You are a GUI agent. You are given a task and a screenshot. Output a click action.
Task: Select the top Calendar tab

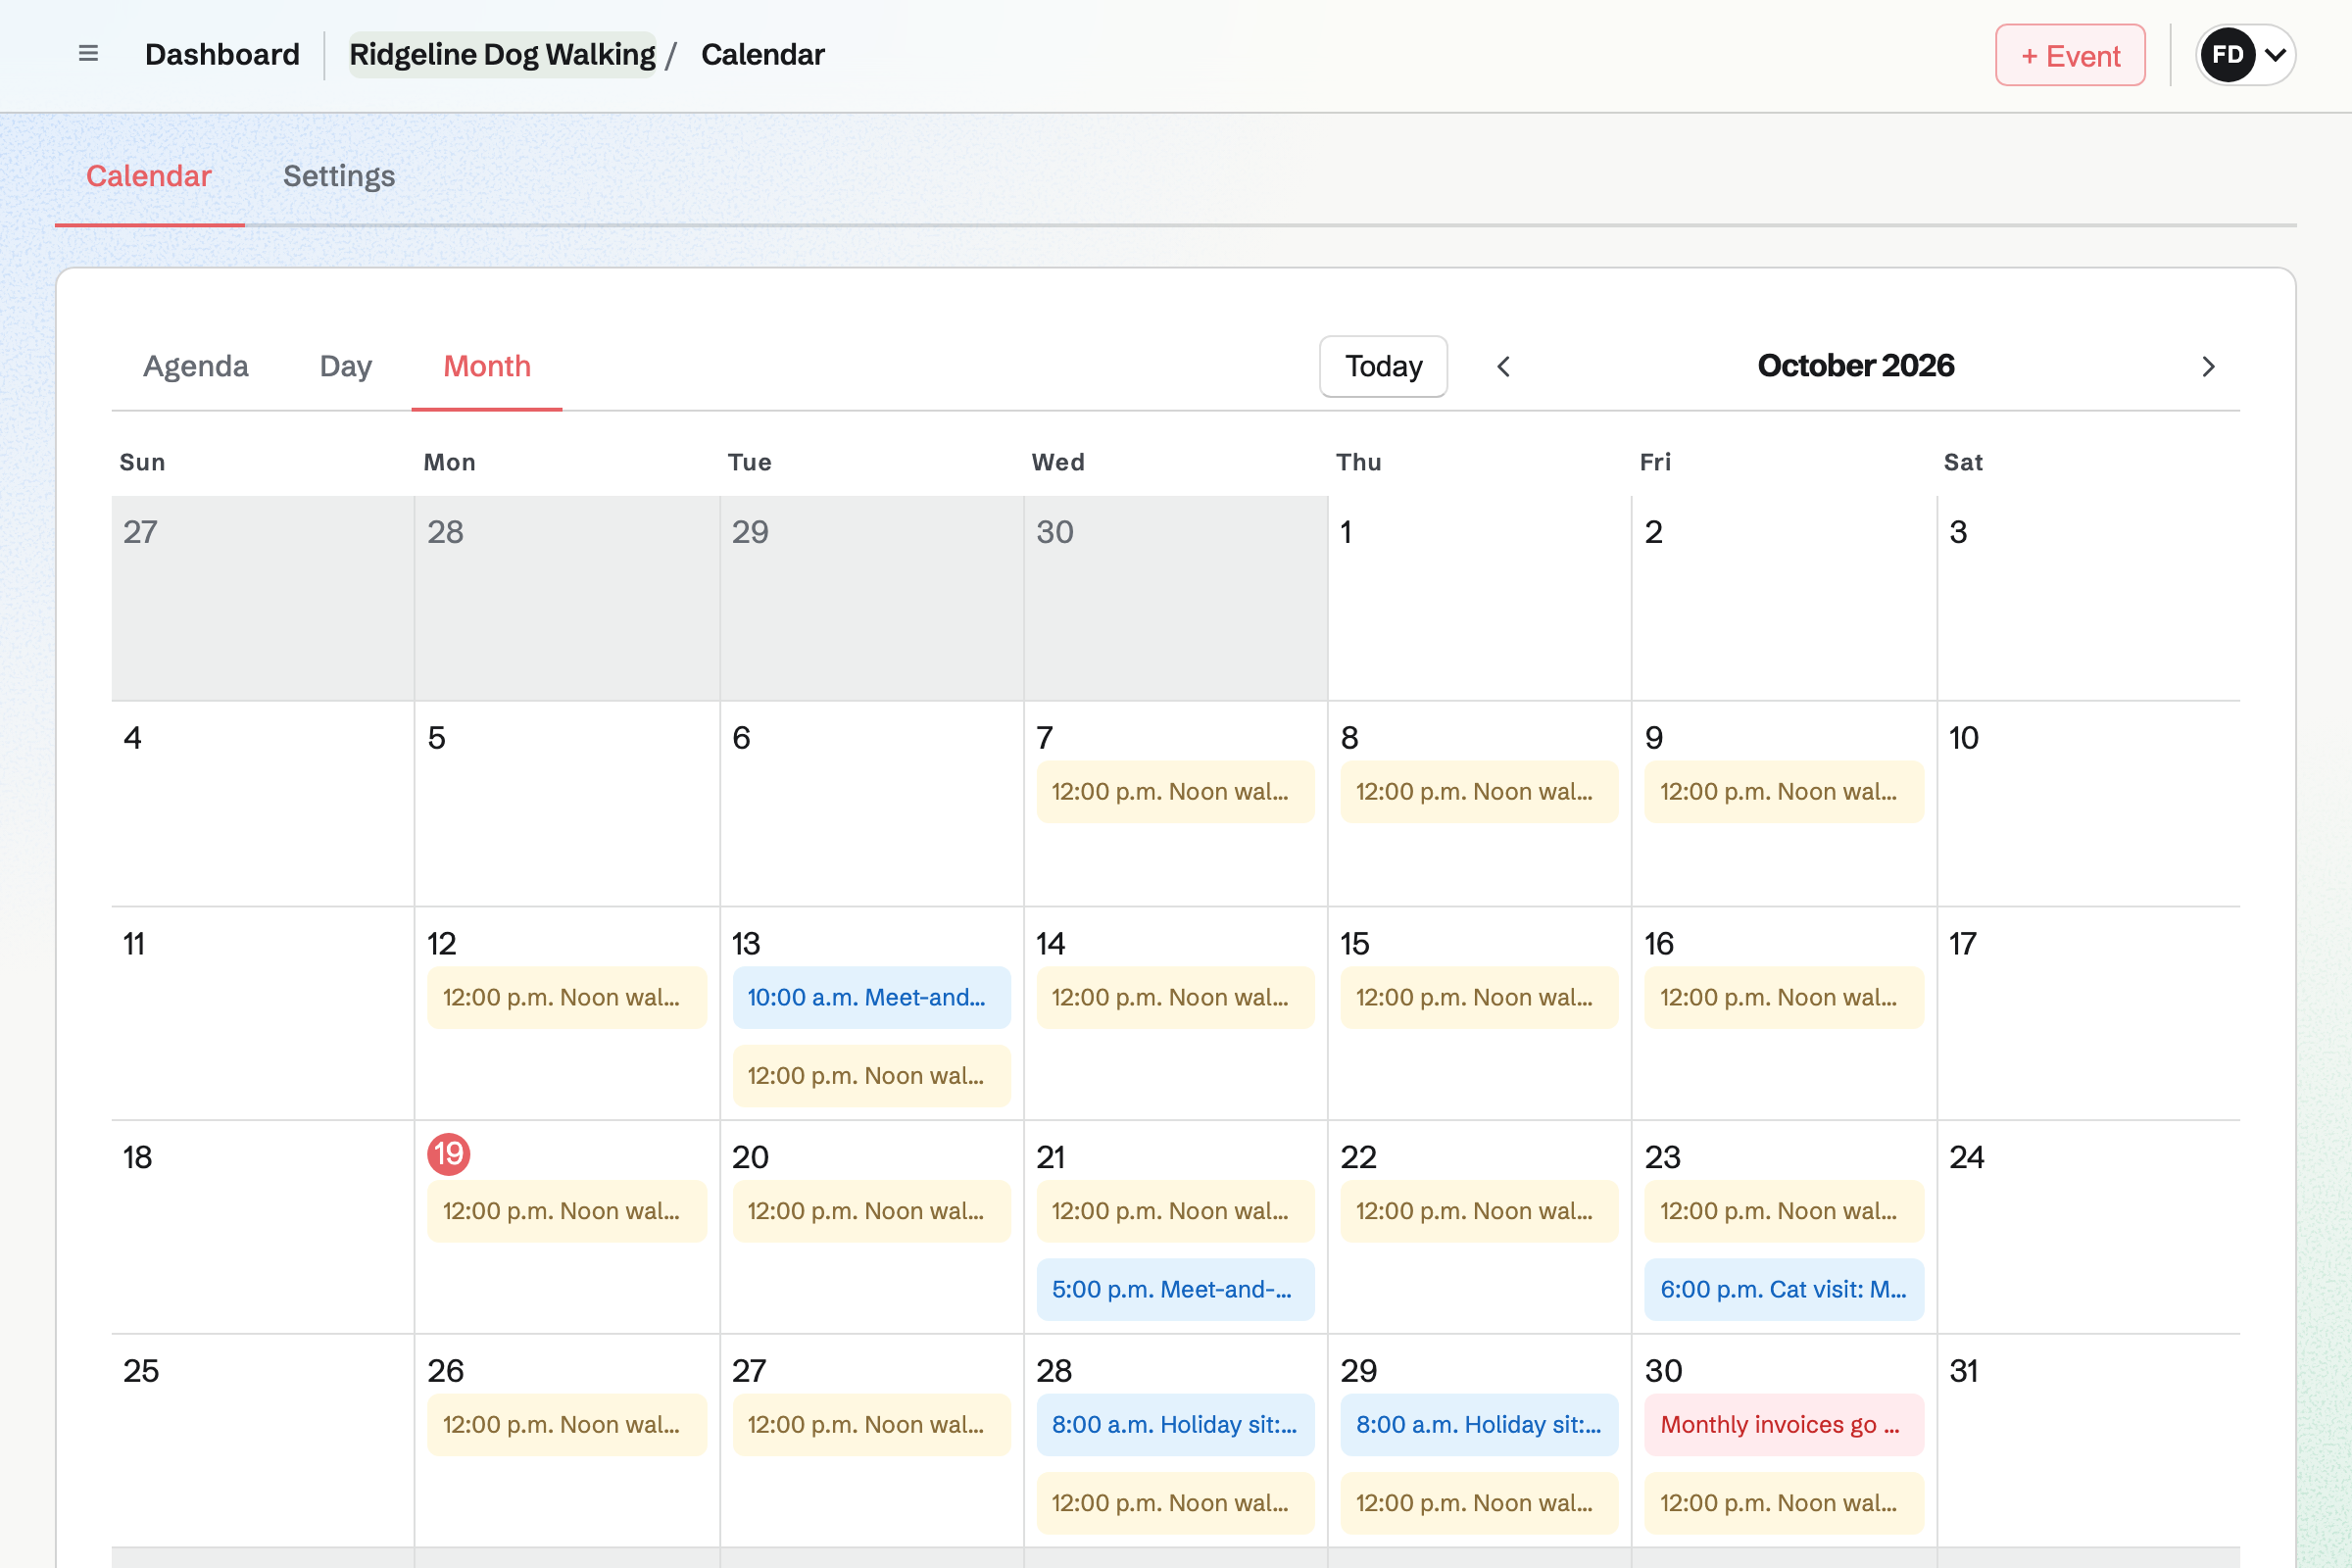pos(149,176)
